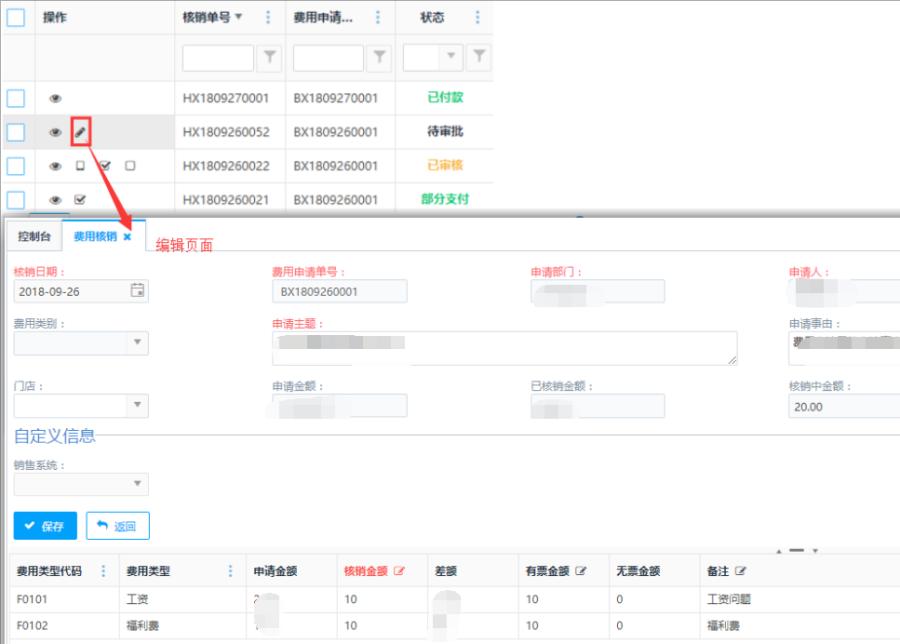
Task: Click the pencil edit icon for HX1809260052
Action: coord(81,132)
